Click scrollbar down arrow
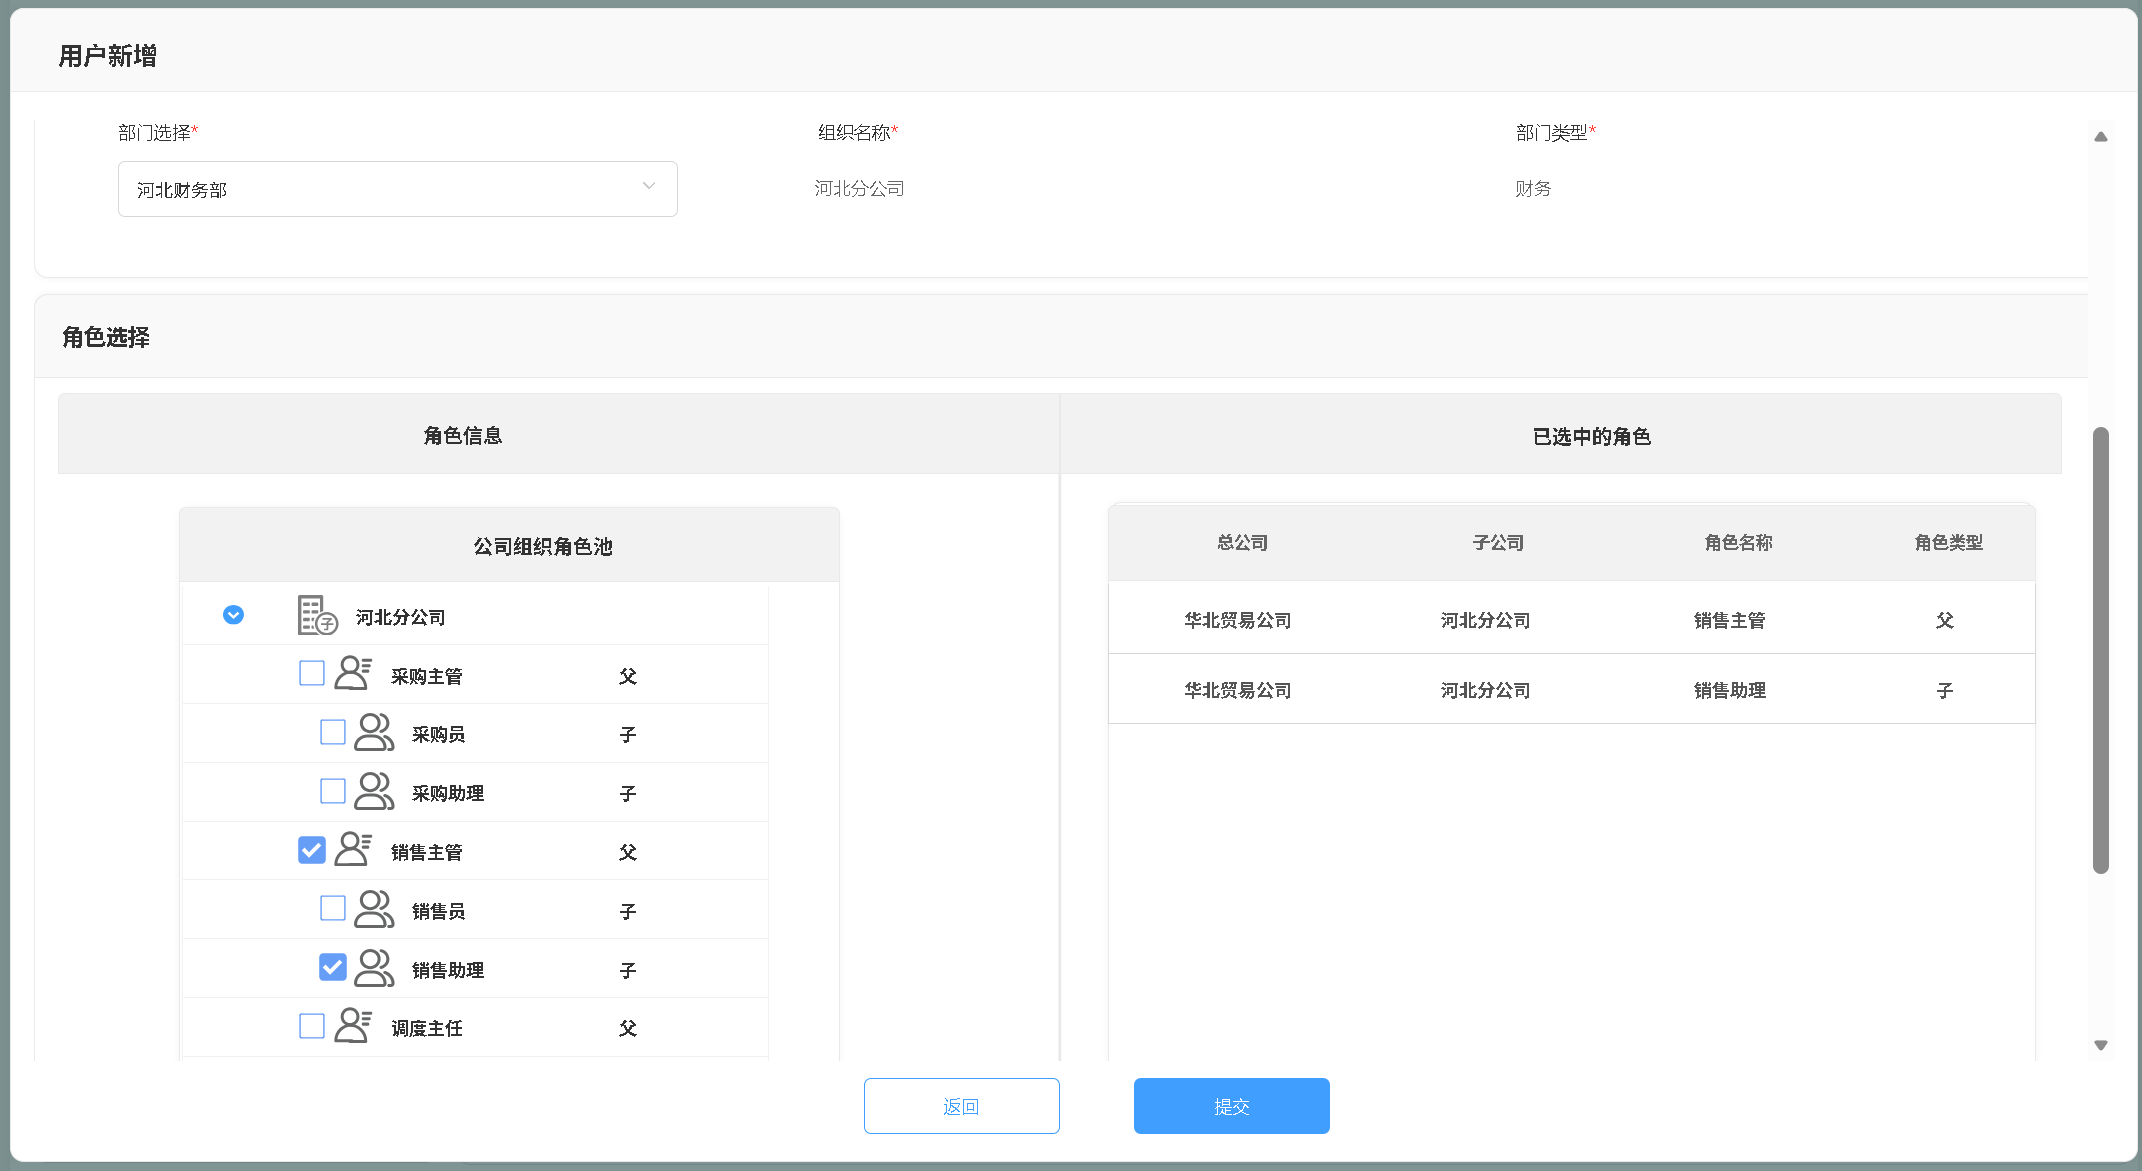Screen dimensions: 2142x1171 (x=2101, y=1045)
